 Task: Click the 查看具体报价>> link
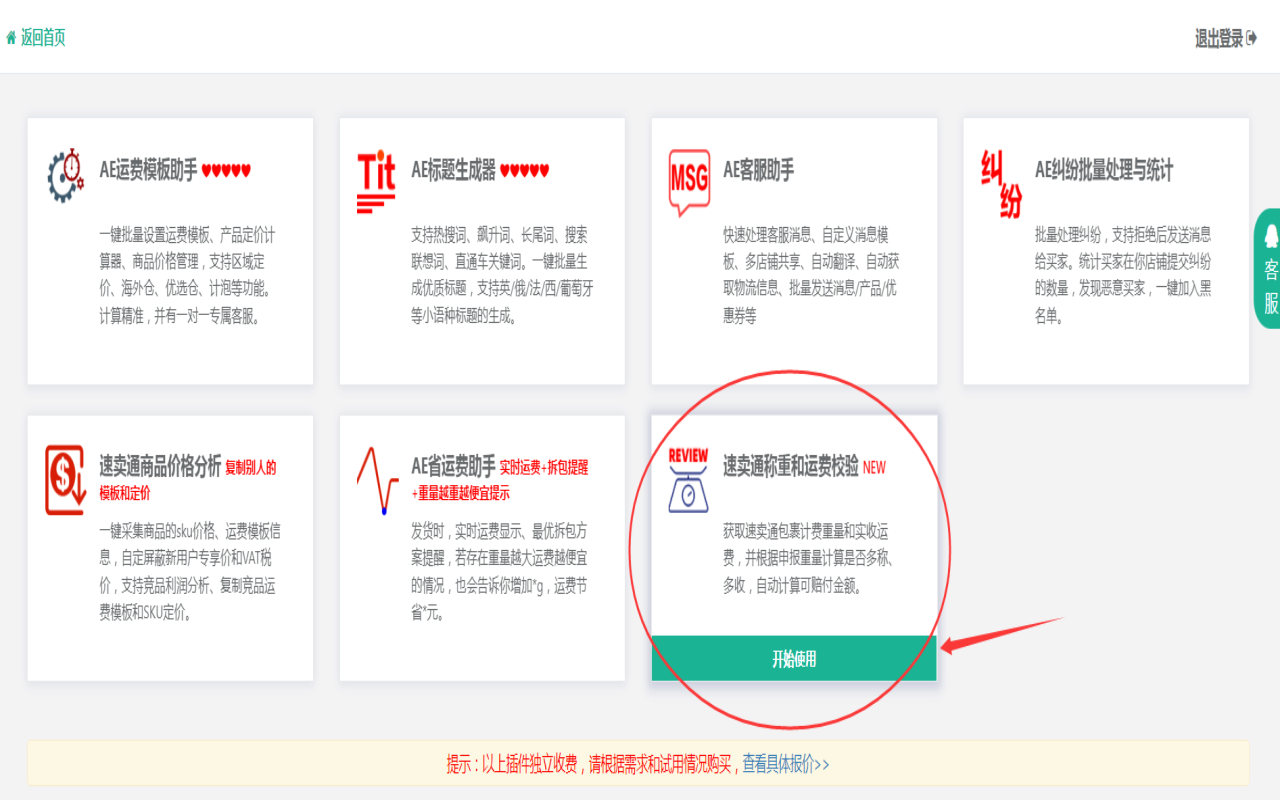(x=785, y=764)
